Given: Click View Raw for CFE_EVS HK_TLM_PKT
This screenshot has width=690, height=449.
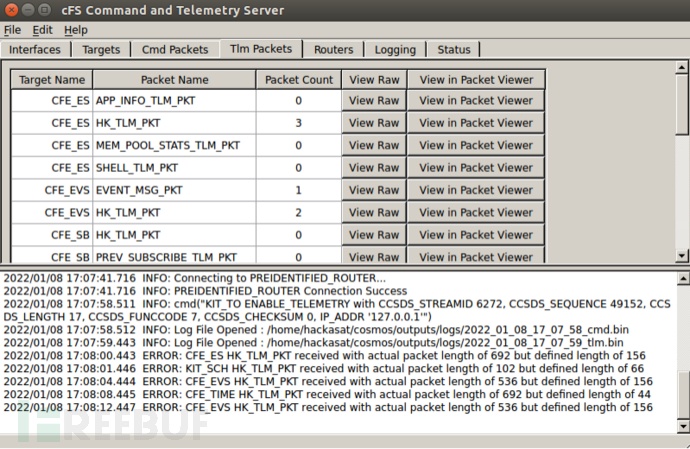Looking at the screenshot, I should click(x=374, y=213).
